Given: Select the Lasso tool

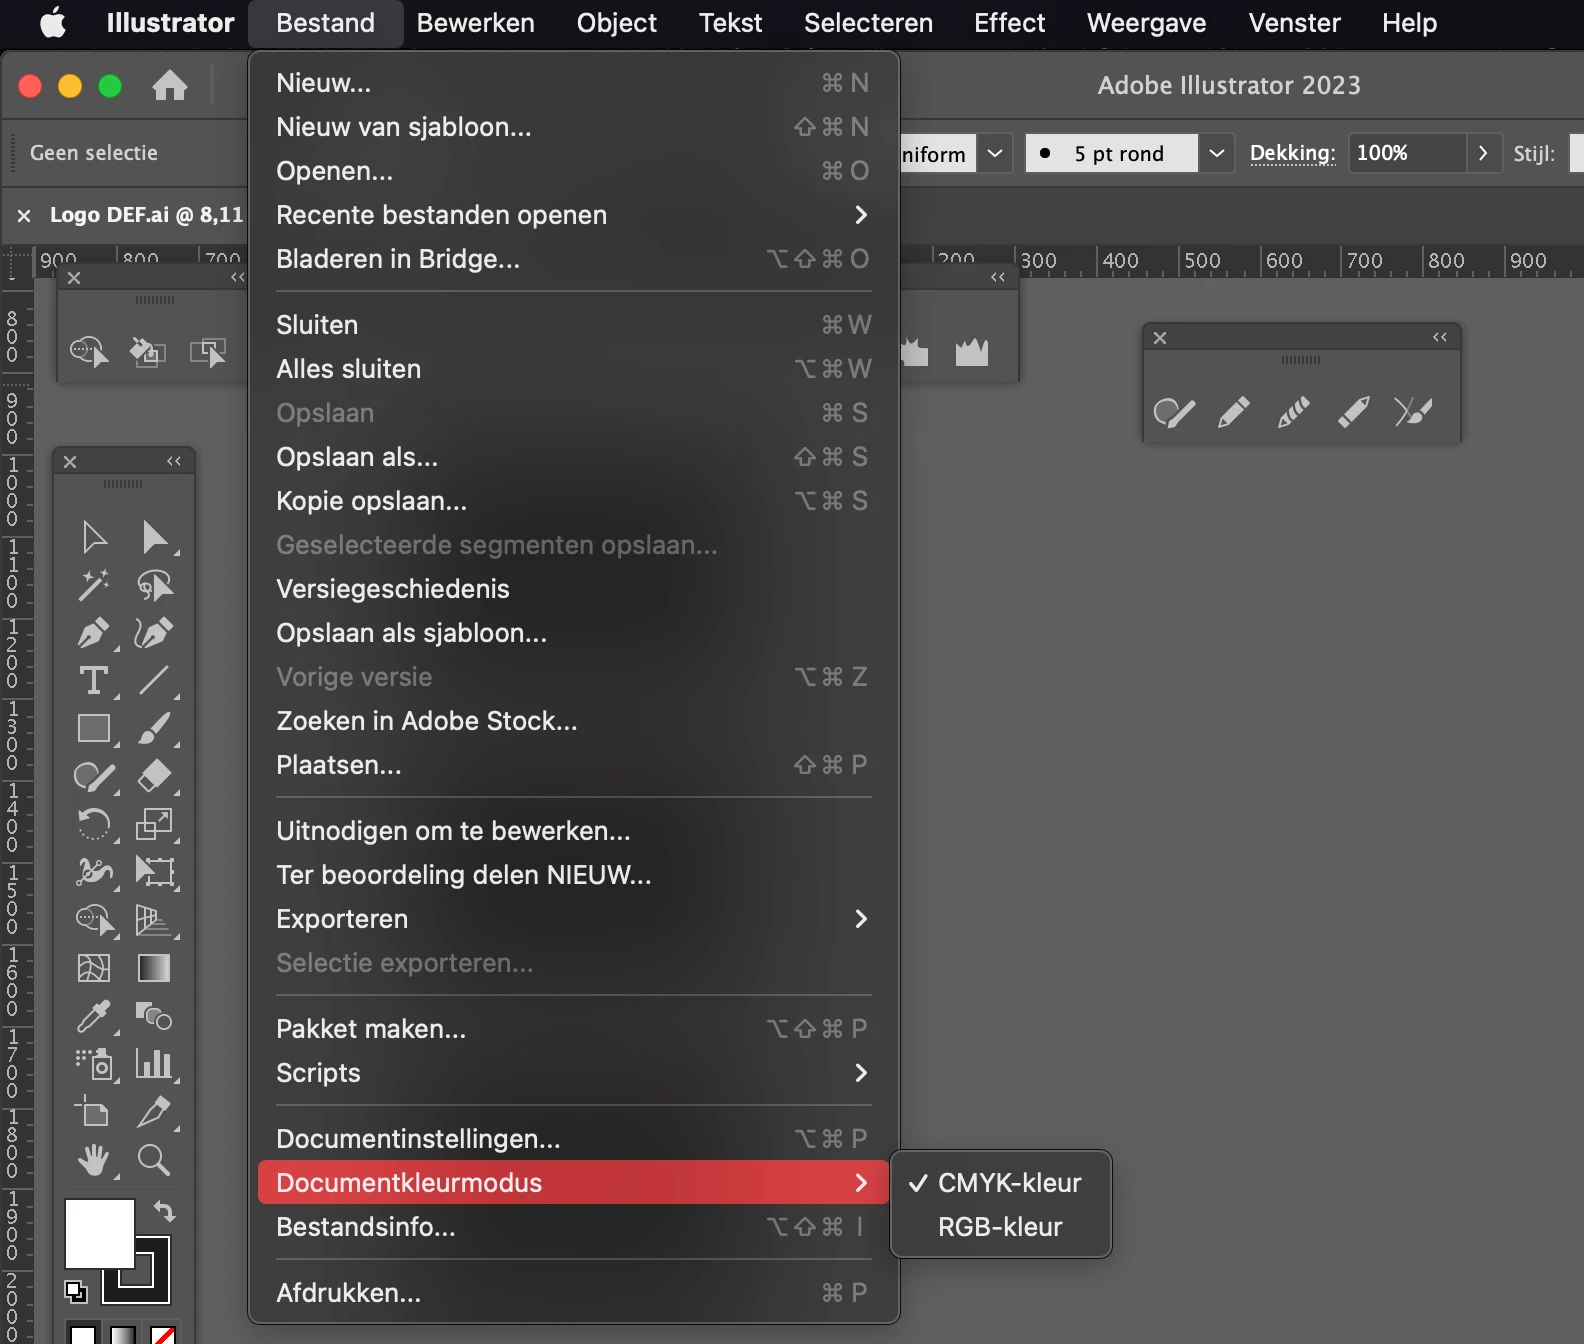Looking at the screenshot, I should point(154,585).
